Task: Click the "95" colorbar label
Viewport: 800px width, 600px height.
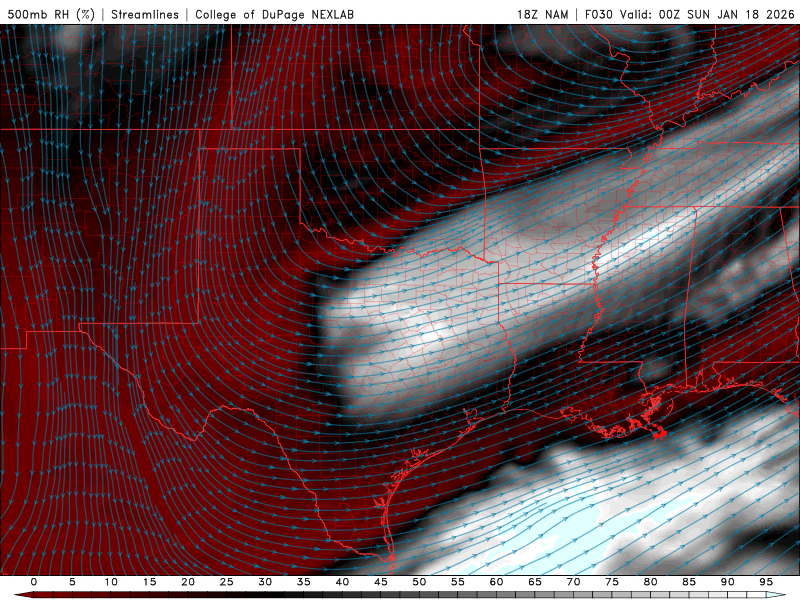Action: [766, 582]
